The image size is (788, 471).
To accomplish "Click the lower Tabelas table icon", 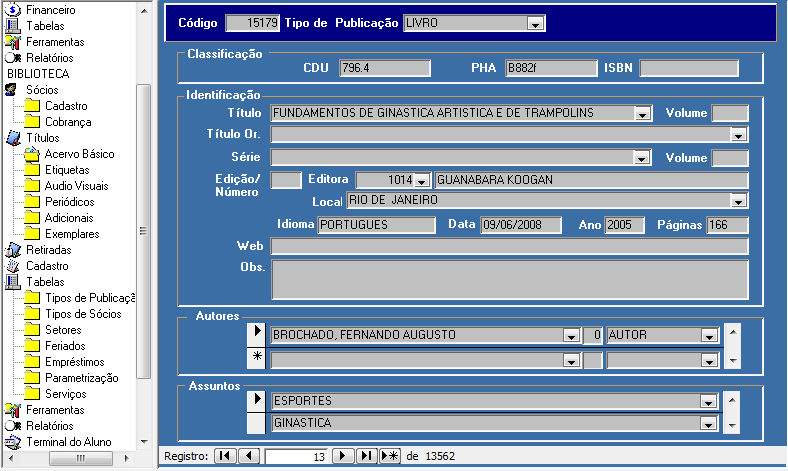I will point(13,282).
